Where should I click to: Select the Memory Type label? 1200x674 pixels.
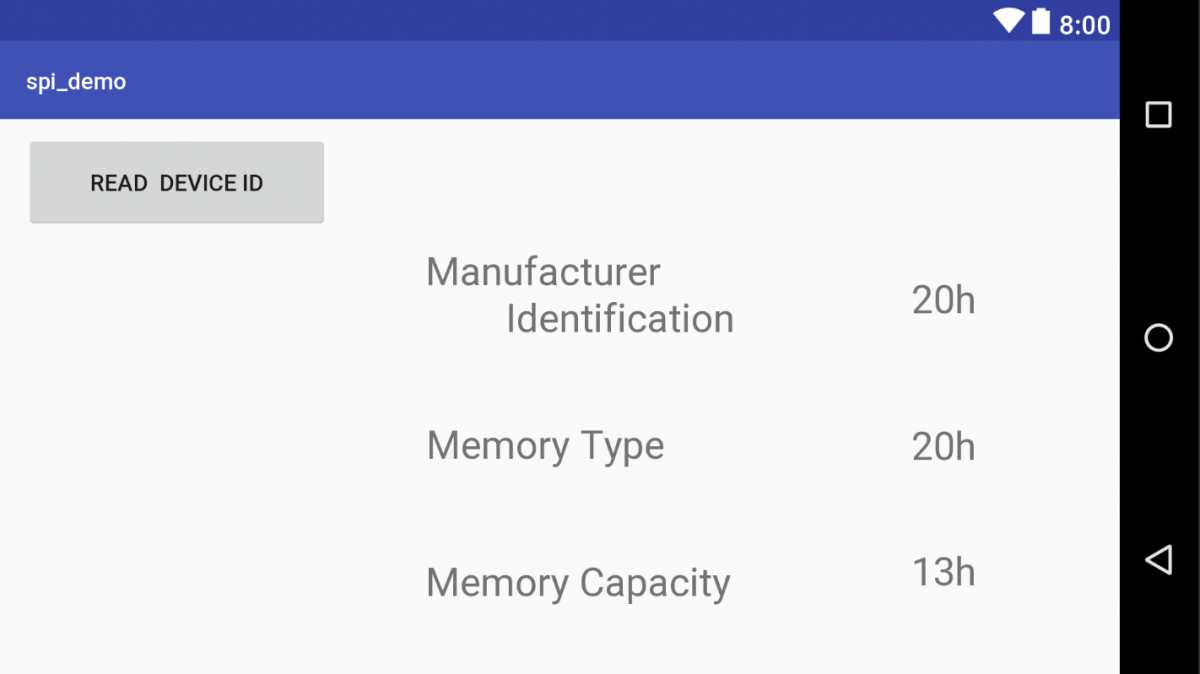pos(545,446)
